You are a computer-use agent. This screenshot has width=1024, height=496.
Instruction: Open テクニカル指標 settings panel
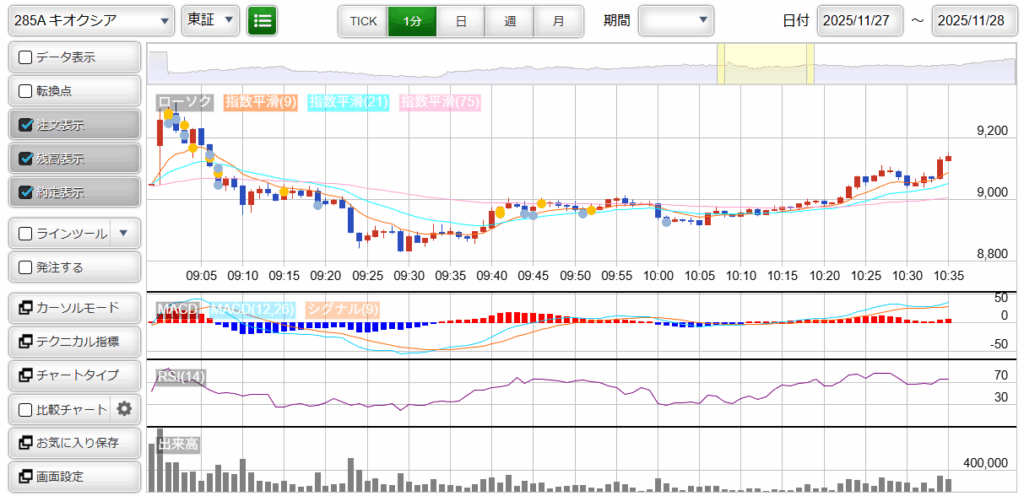[x=74, y=341]
